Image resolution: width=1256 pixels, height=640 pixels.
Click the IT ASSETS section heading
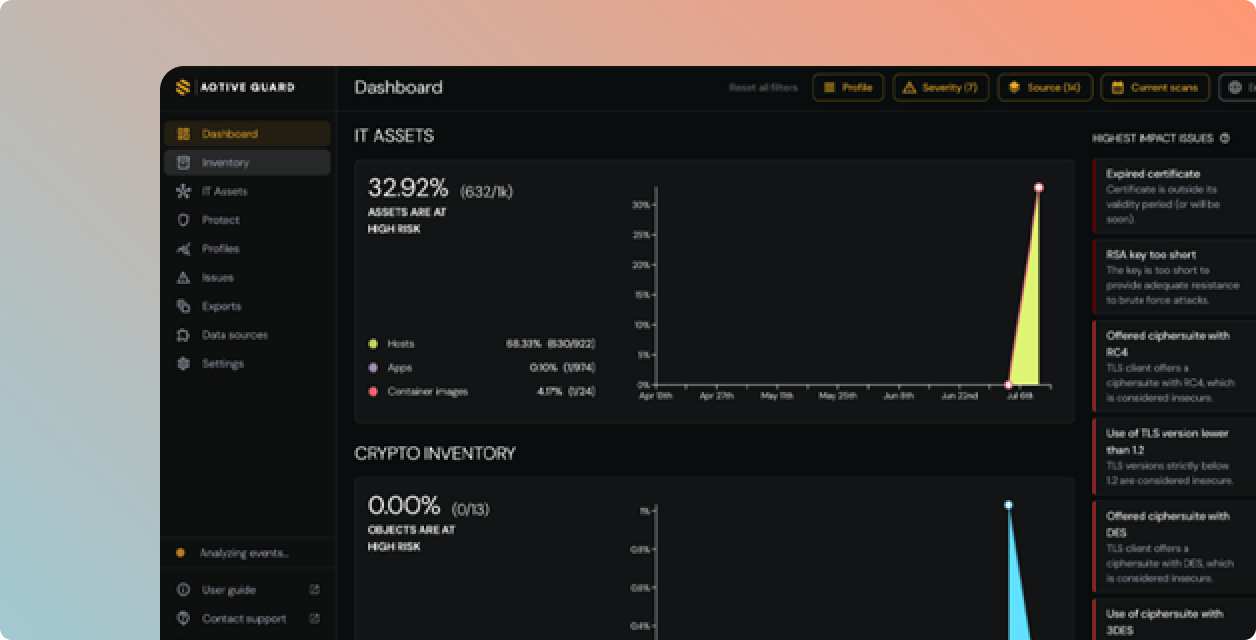pyautogui.click(x=394, y=136)
